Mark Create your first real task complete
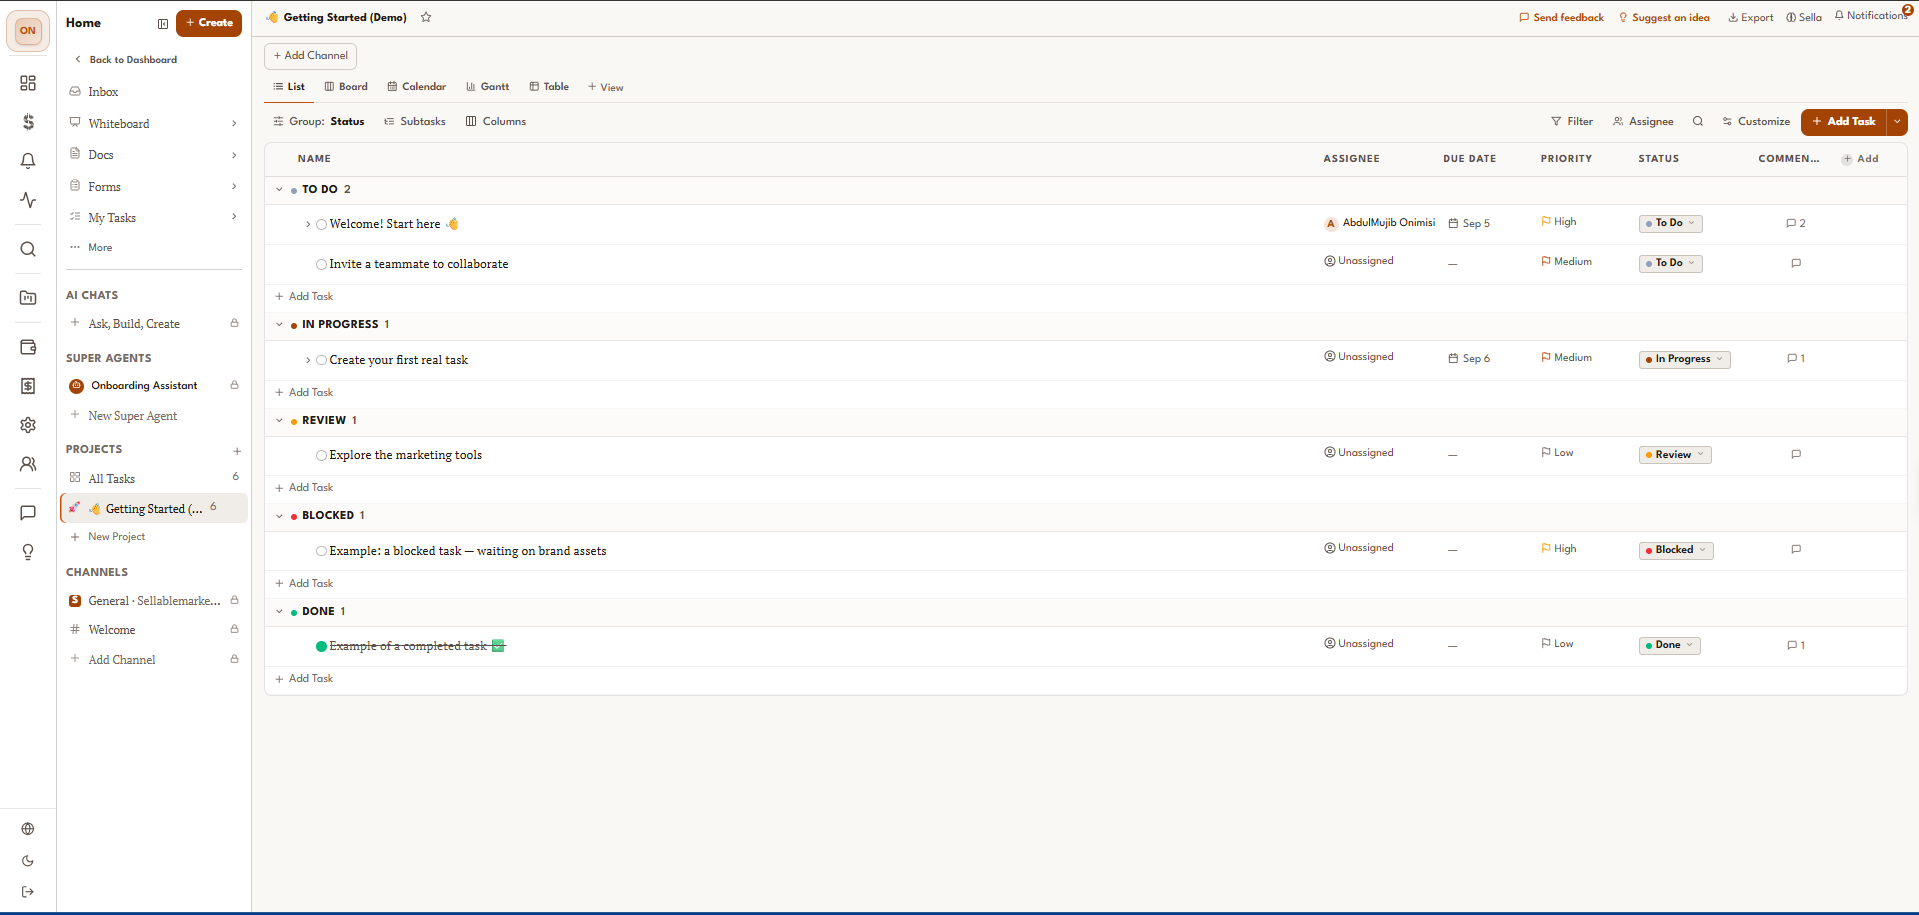 click(x=321, y=360)
